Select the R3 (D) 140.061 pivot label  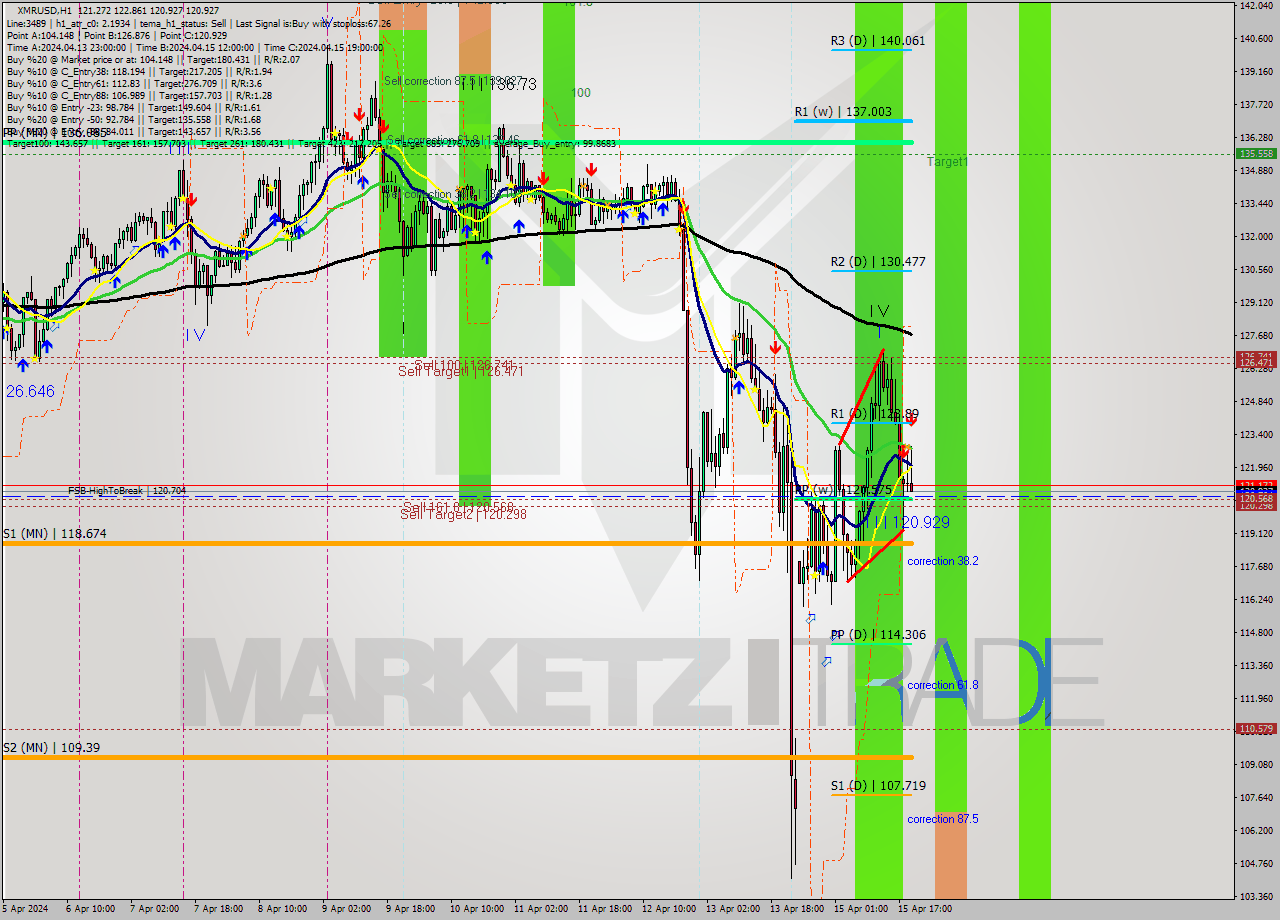877,41
